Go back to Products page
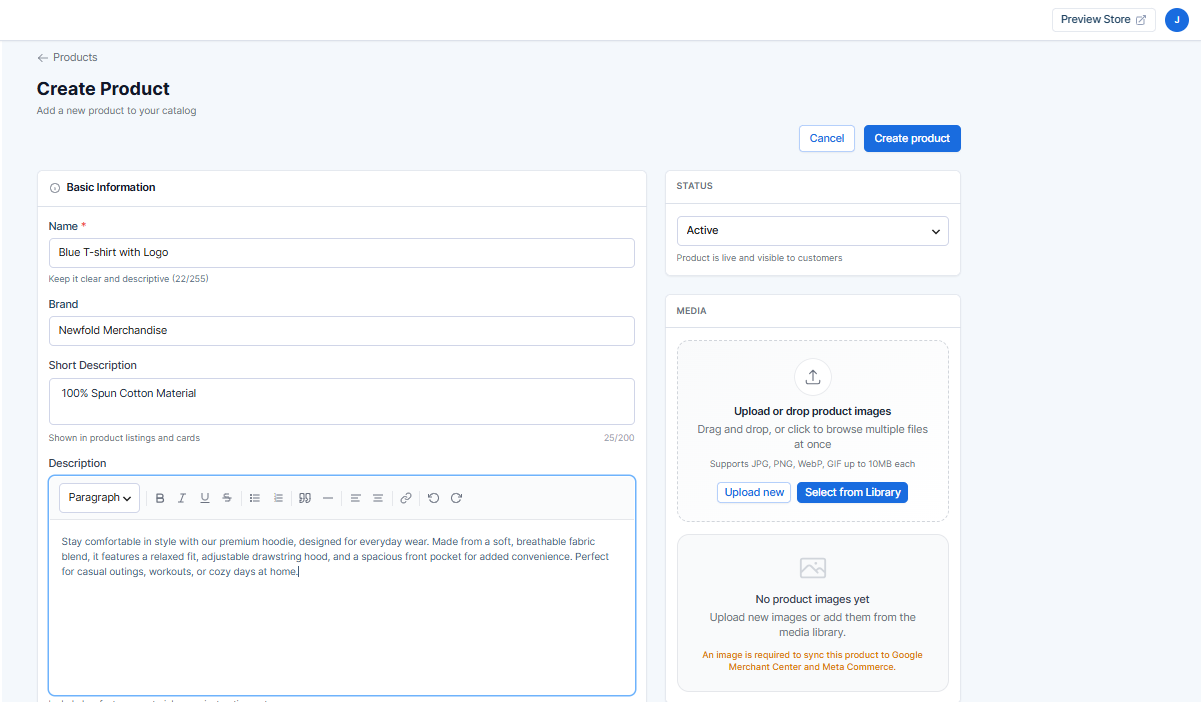The height and width of the screenshot is (702, 1201). [x=67, y=58]
